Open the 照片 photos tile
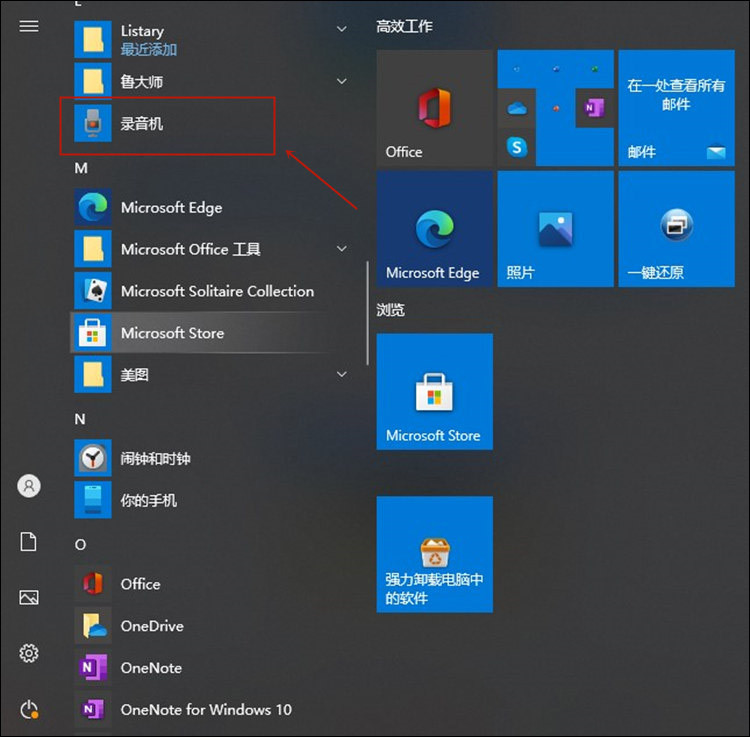 pyautogui.click(x=555, y=229)
